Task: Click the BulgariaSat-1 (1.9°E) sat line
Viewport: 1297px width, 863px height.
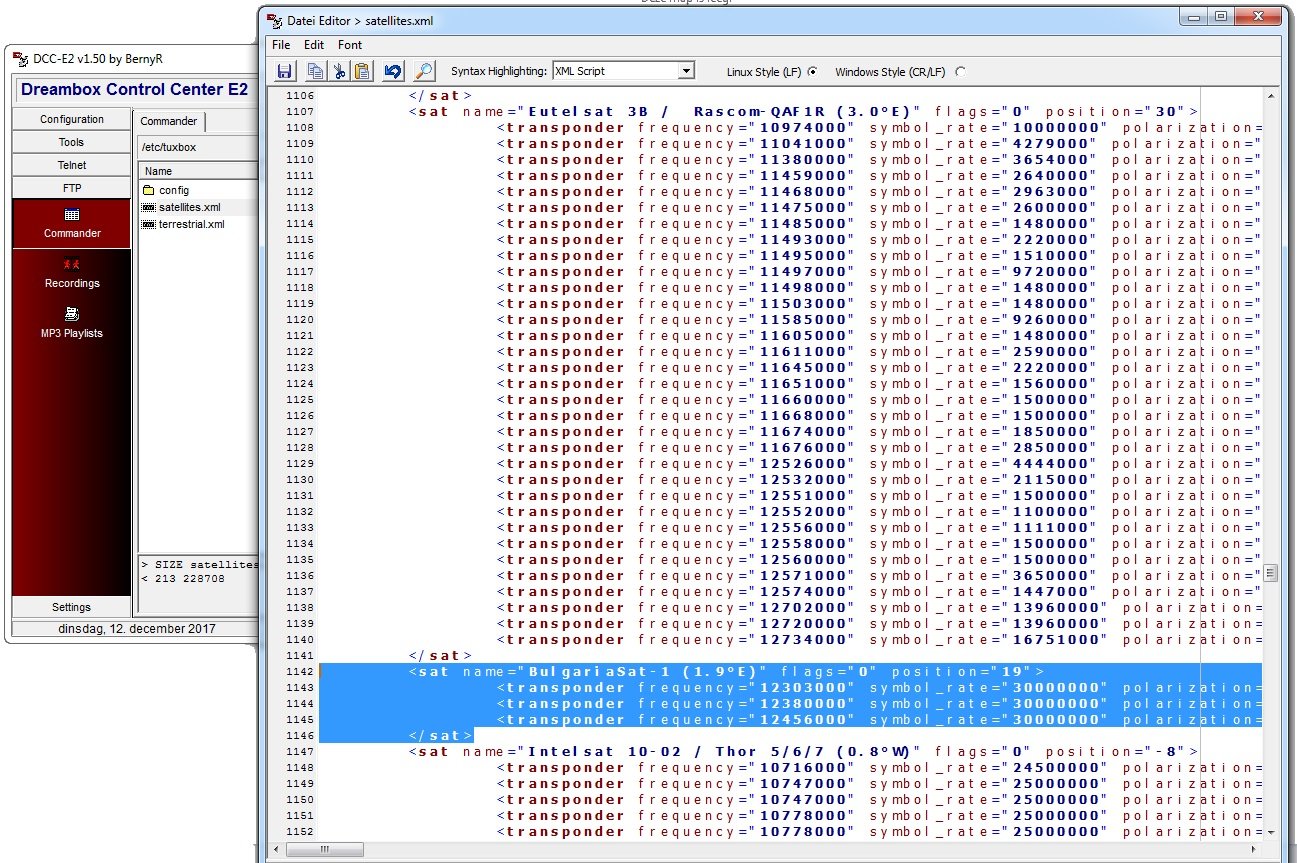Action: pyautogui.click(x=726, y=671)
